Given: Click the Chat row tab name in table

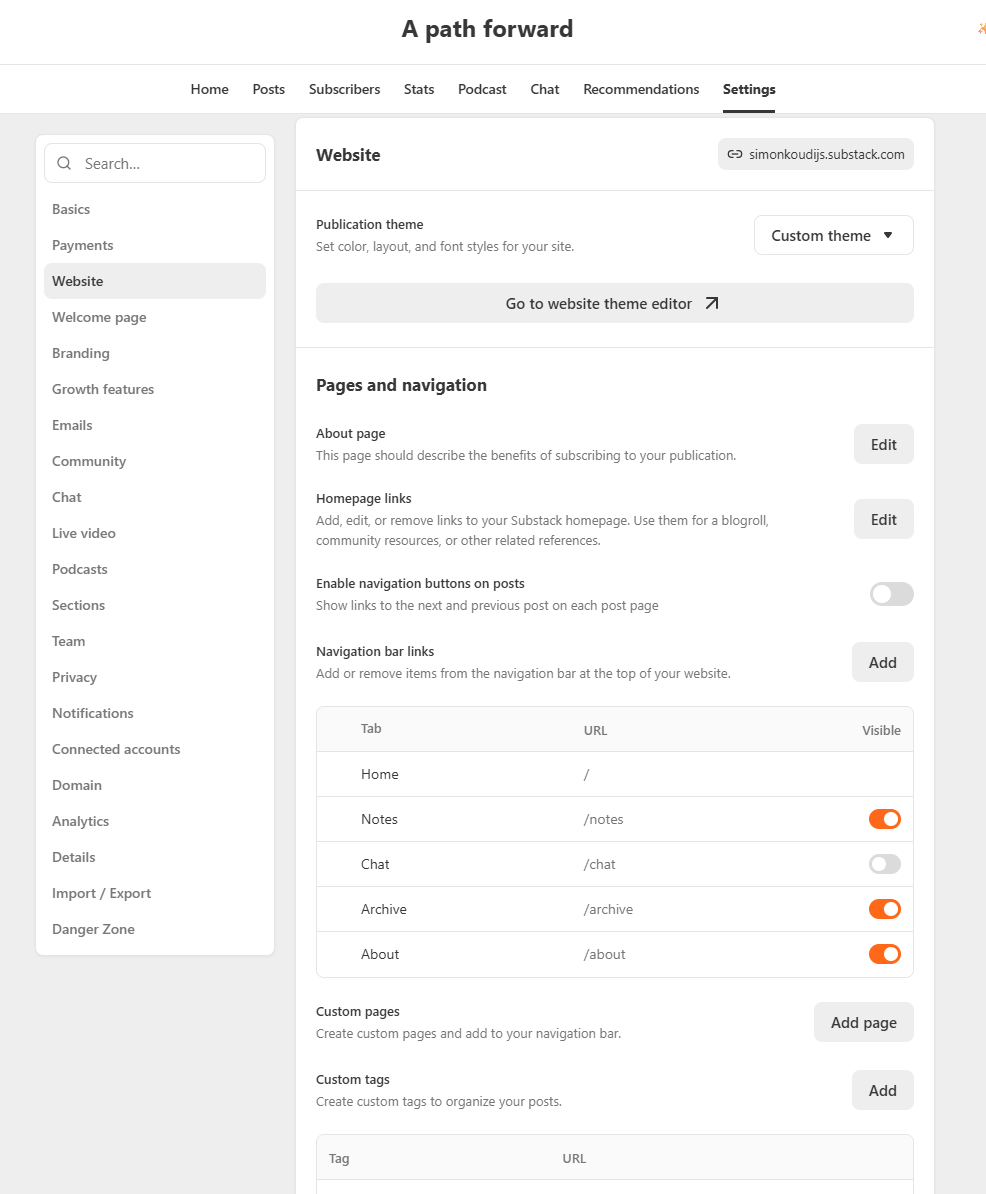Looking at the screenshot, I should (375, 864).
